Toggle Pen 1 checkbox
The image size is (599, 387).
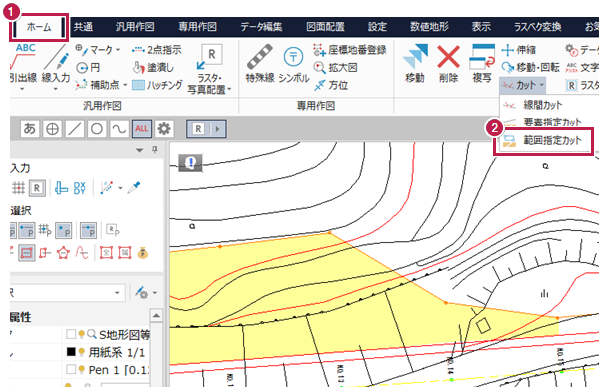coord(71,369)
